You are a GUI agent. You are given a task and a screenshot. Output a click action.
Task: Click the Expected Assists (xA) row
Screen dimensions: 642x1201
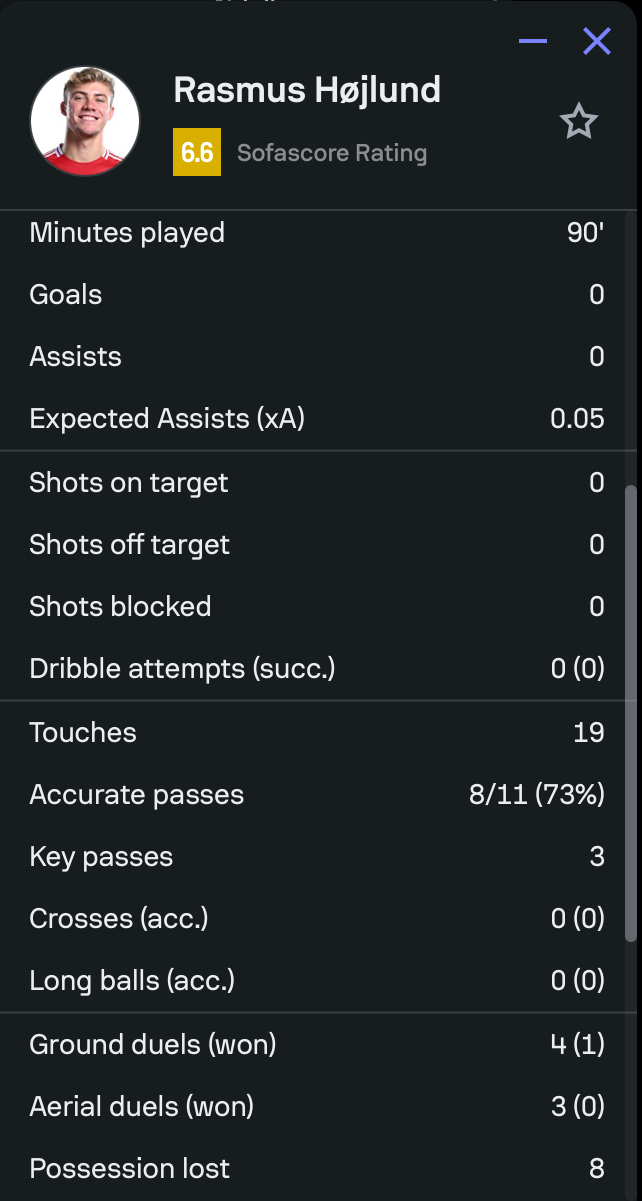[x=317, y=419]
